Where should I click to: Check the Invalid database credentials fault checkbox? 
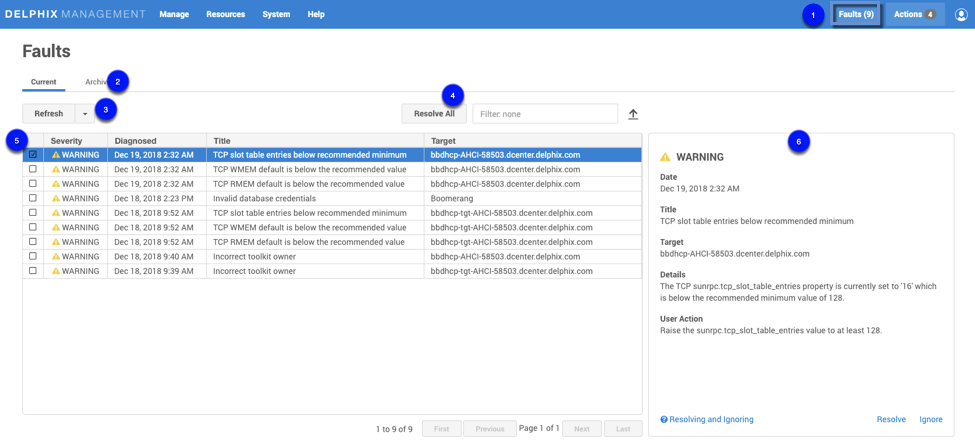pyautogui.click(x=33, y=199)
